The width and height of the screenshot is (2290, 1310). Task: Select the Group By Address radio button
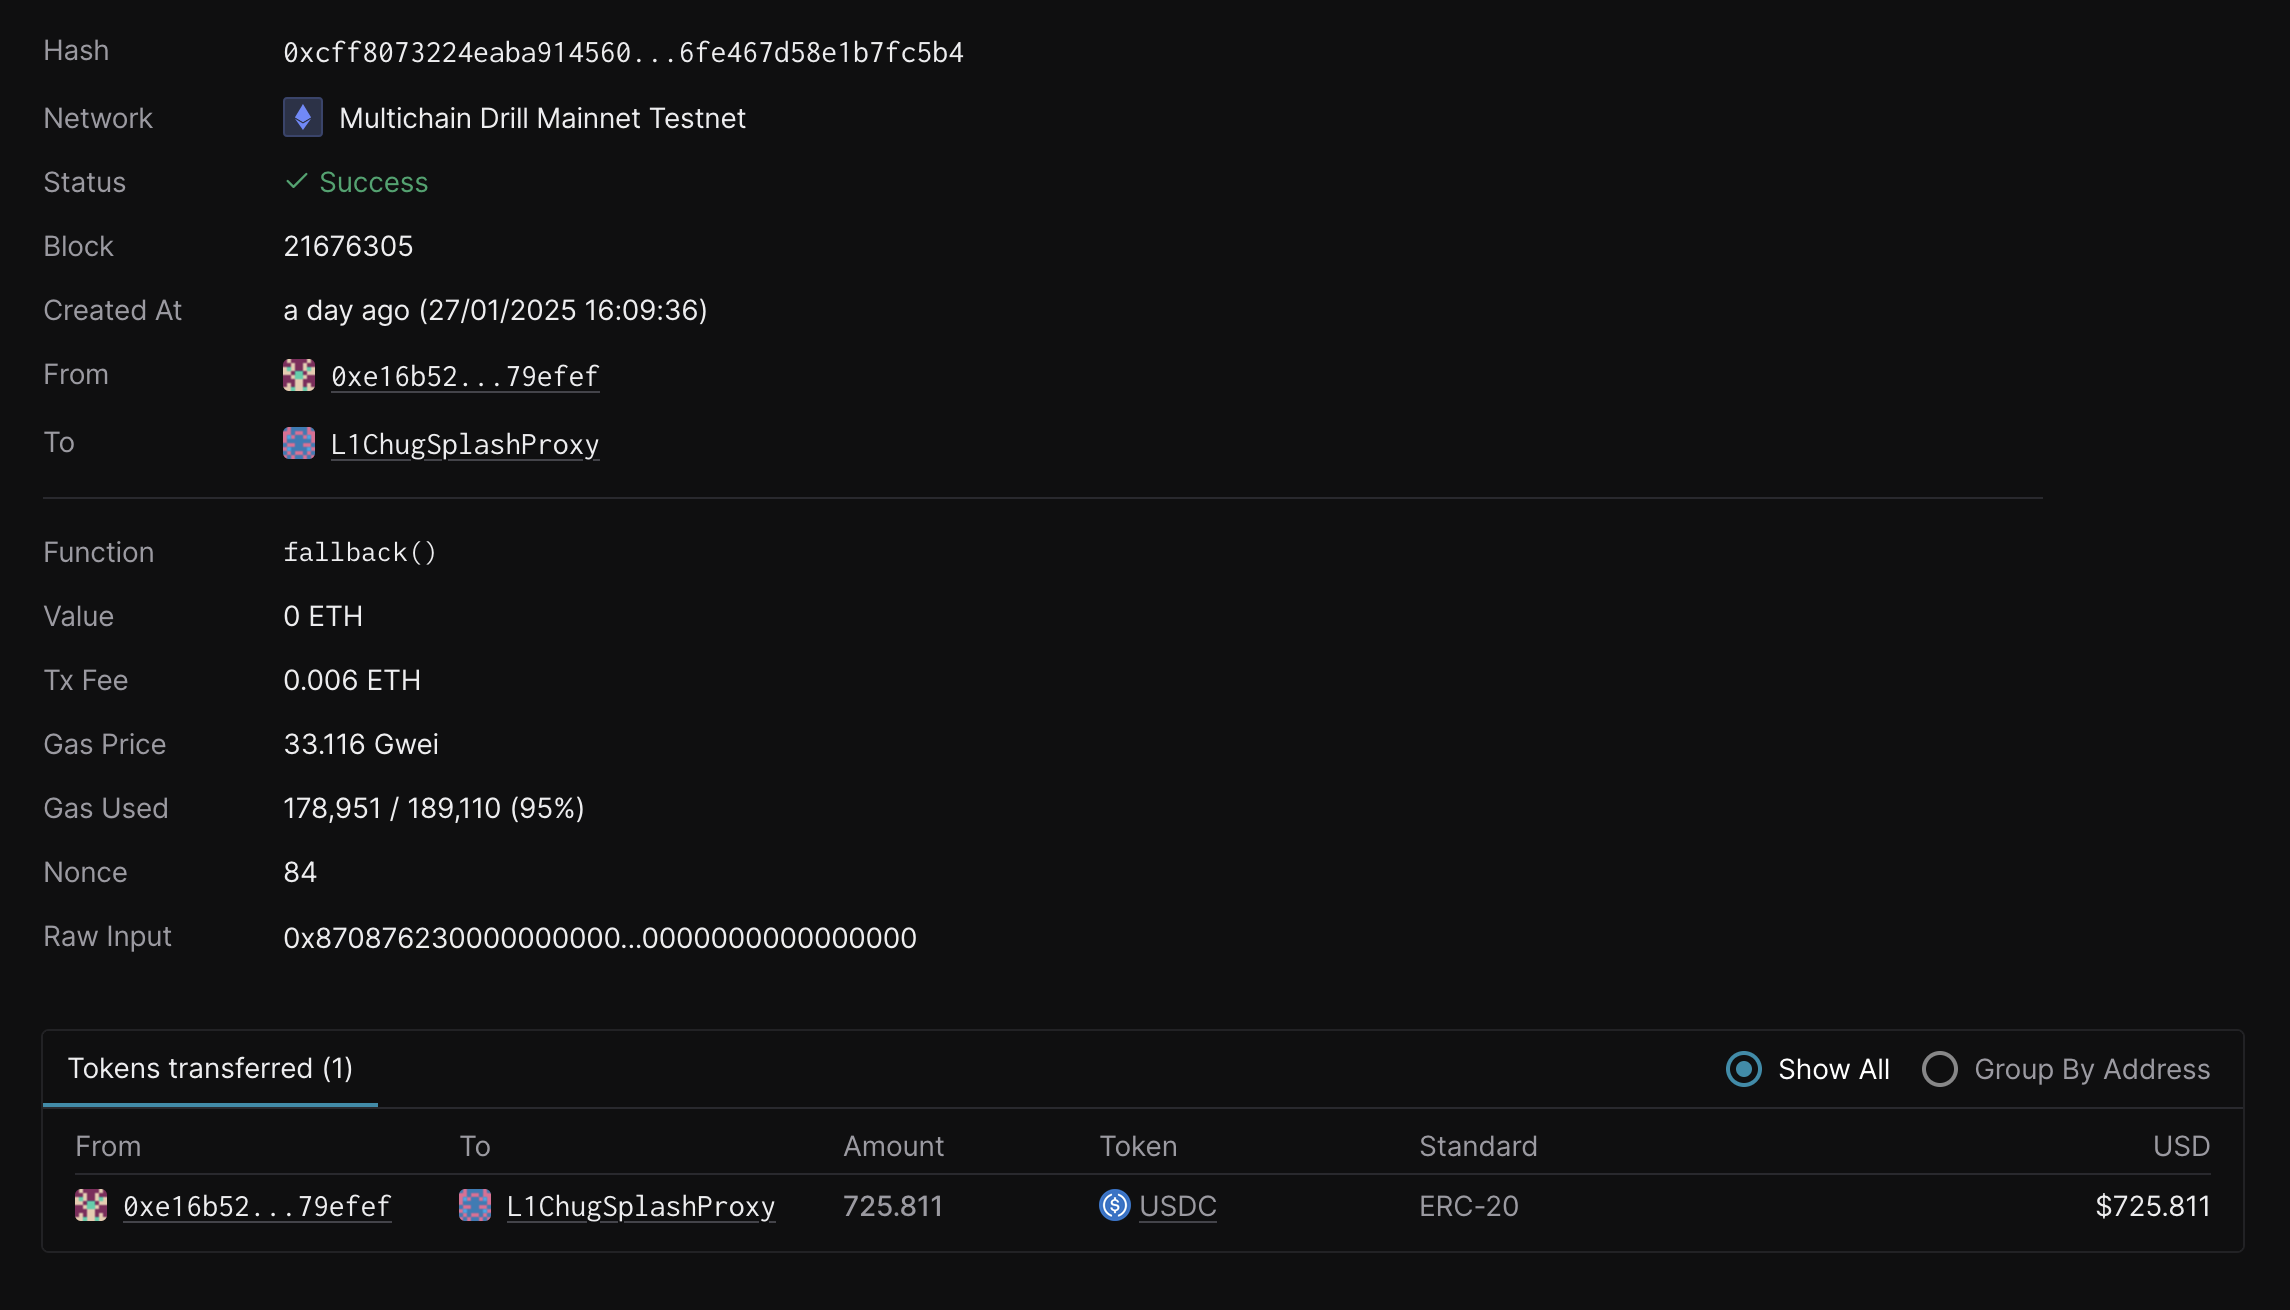(x=1940, y=1069)
